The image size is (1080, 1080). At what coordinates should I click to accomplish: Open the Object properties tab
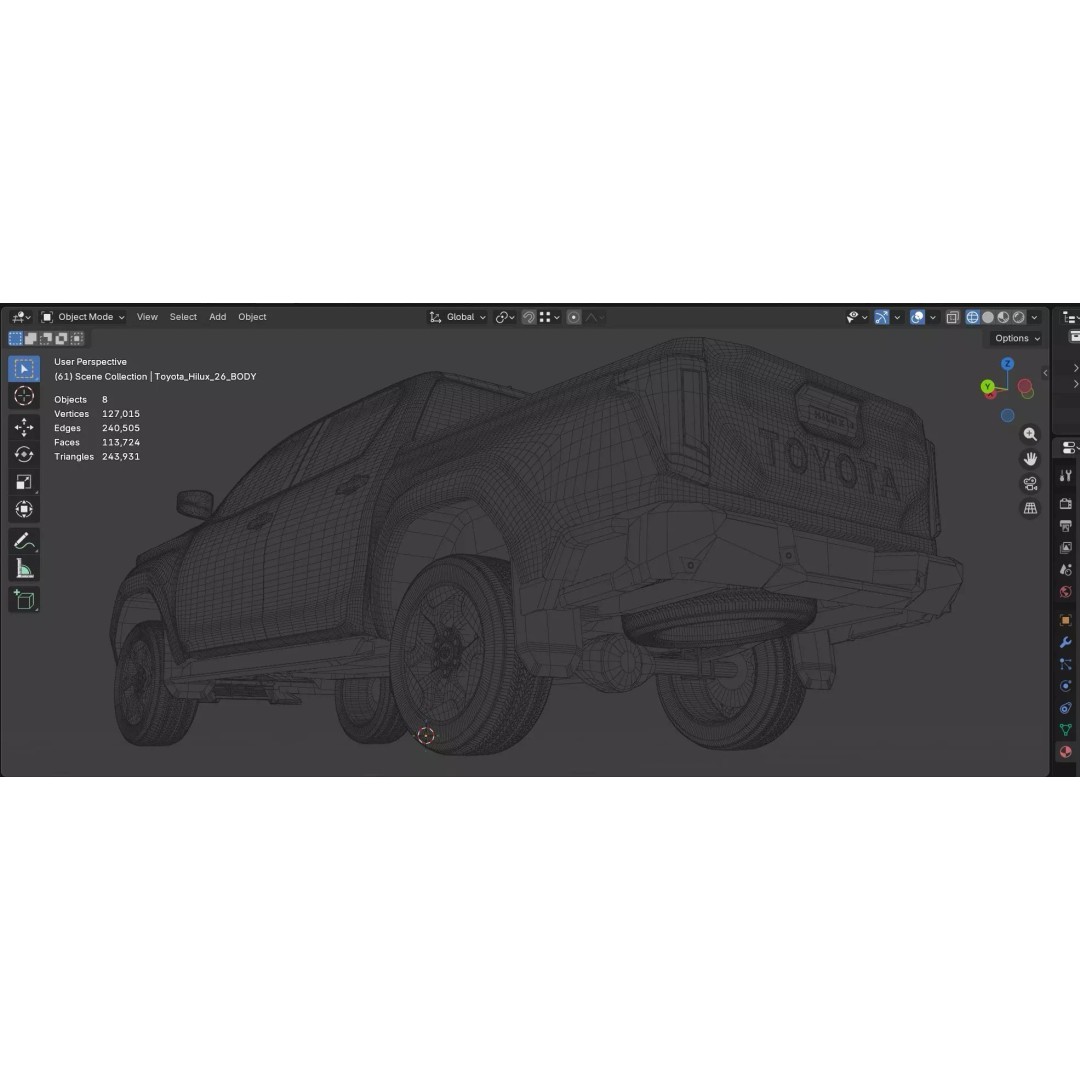point(1066,621)
